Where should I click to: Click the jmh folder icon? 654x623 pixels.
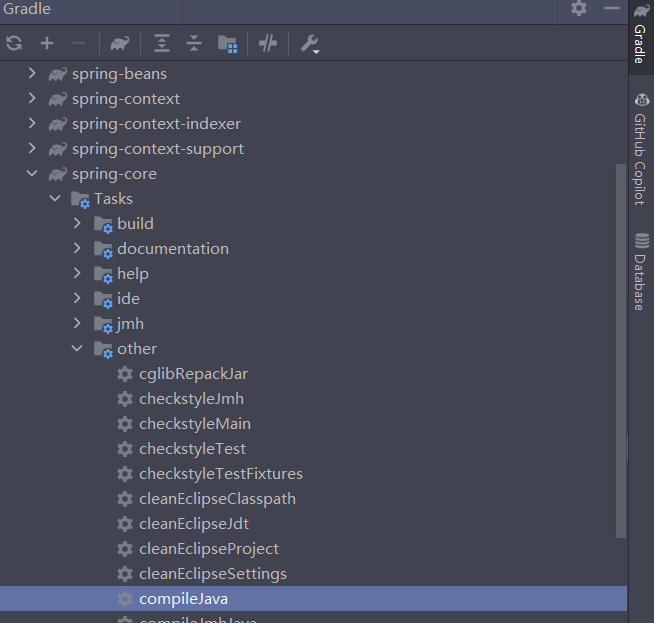pyautogui.click(x=103, y=325)
